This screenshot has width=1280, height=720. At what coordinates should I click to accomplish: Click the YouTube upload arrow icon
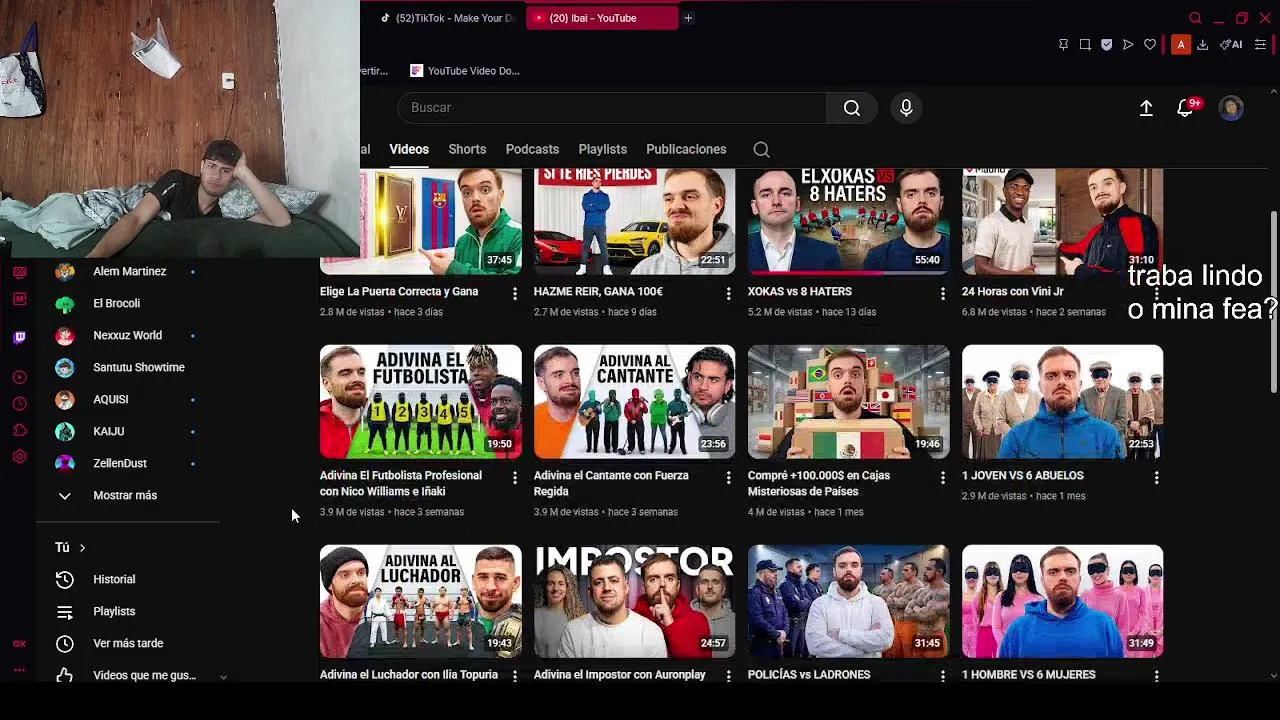(x=1146, y=108)
